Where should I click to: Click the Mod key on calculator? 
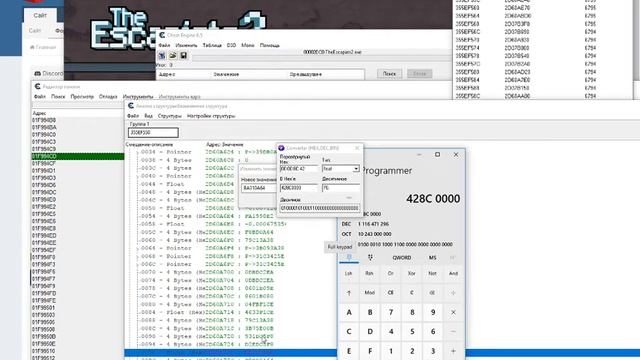click(x=370, y=293)
